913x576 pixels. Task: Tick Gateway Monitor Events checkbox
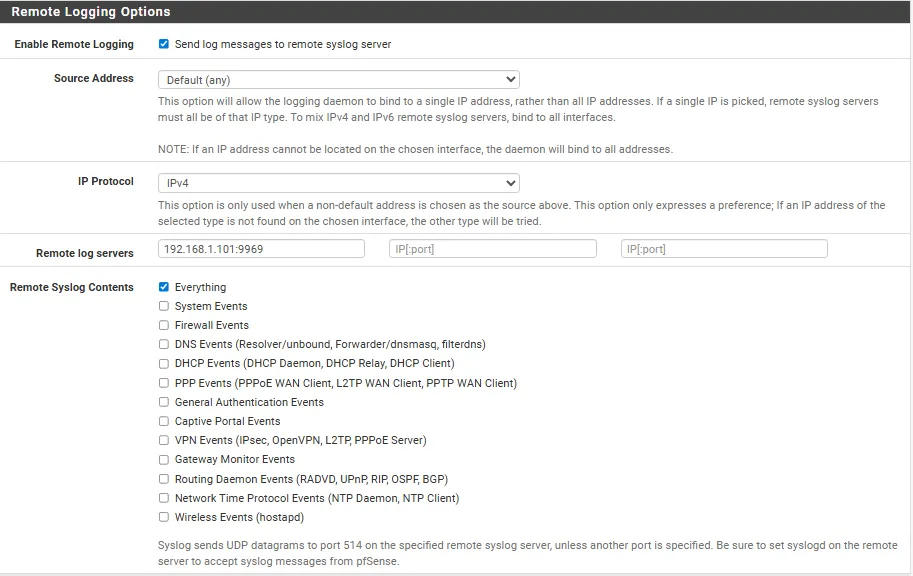[164, 460]
